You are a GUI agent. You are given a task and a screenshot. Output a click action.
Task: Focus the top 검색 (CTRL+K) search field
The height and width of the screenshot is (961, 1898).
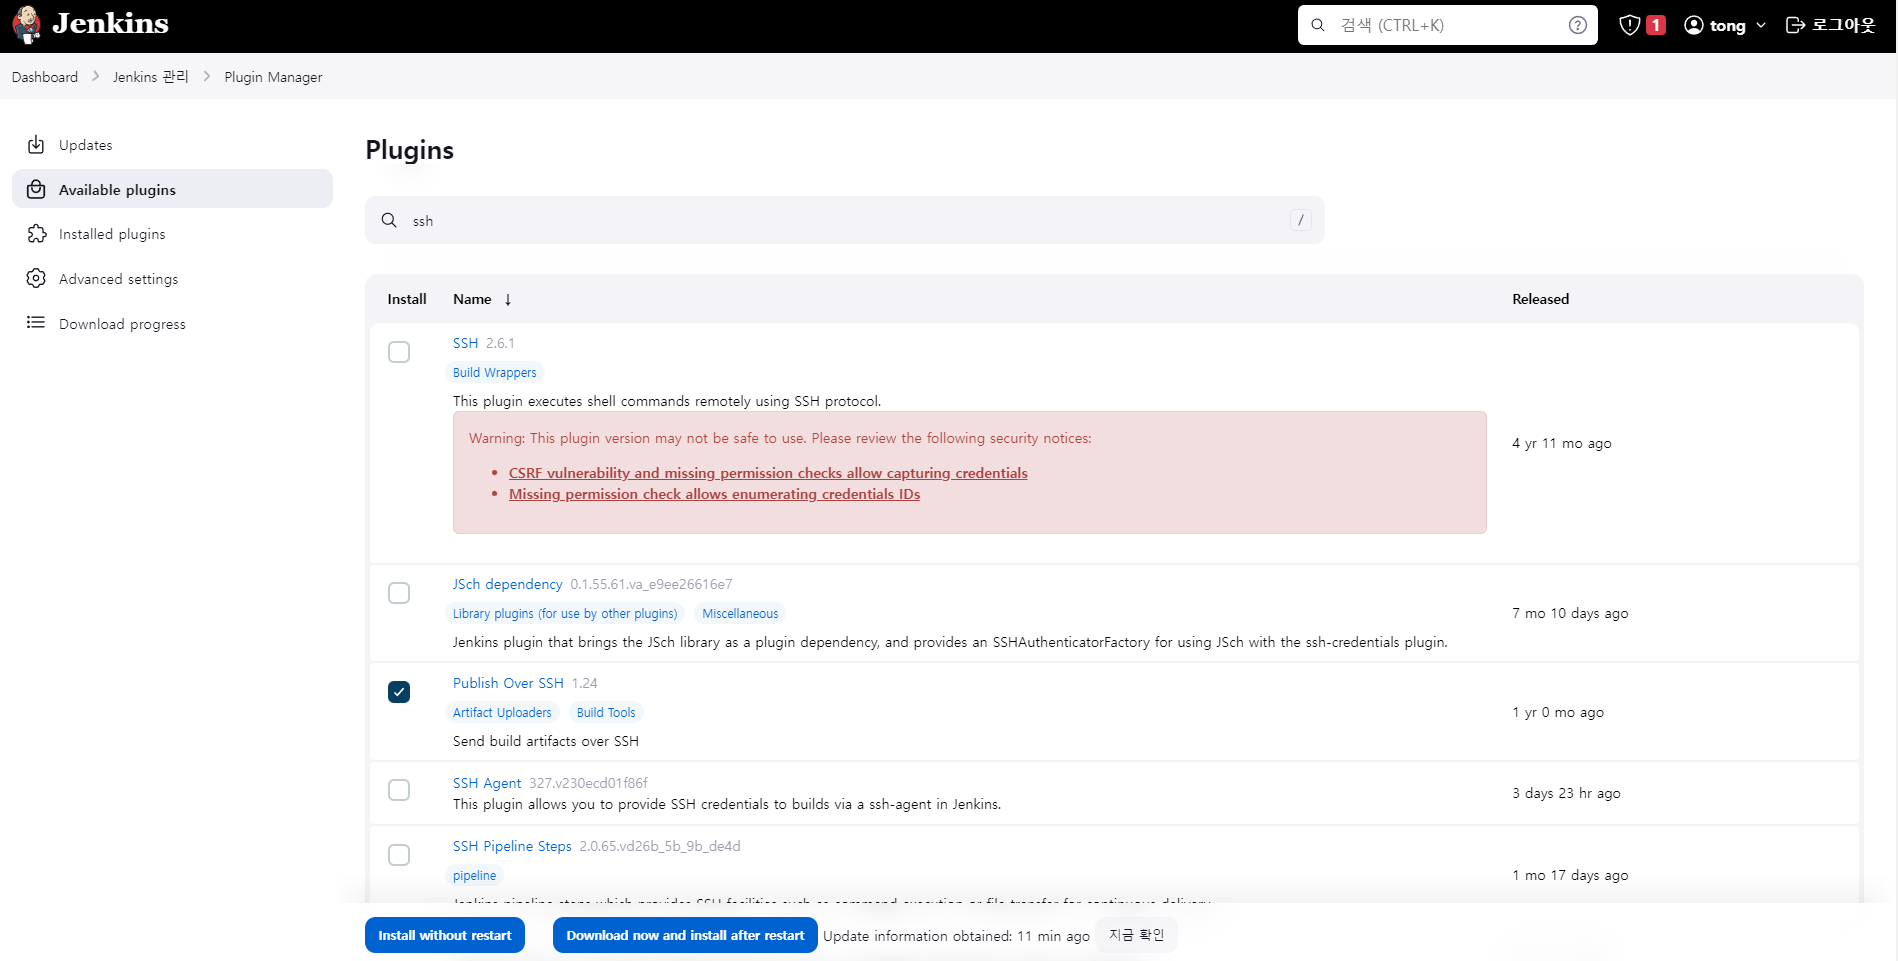pyautogui.click(x=1448, y=25)
